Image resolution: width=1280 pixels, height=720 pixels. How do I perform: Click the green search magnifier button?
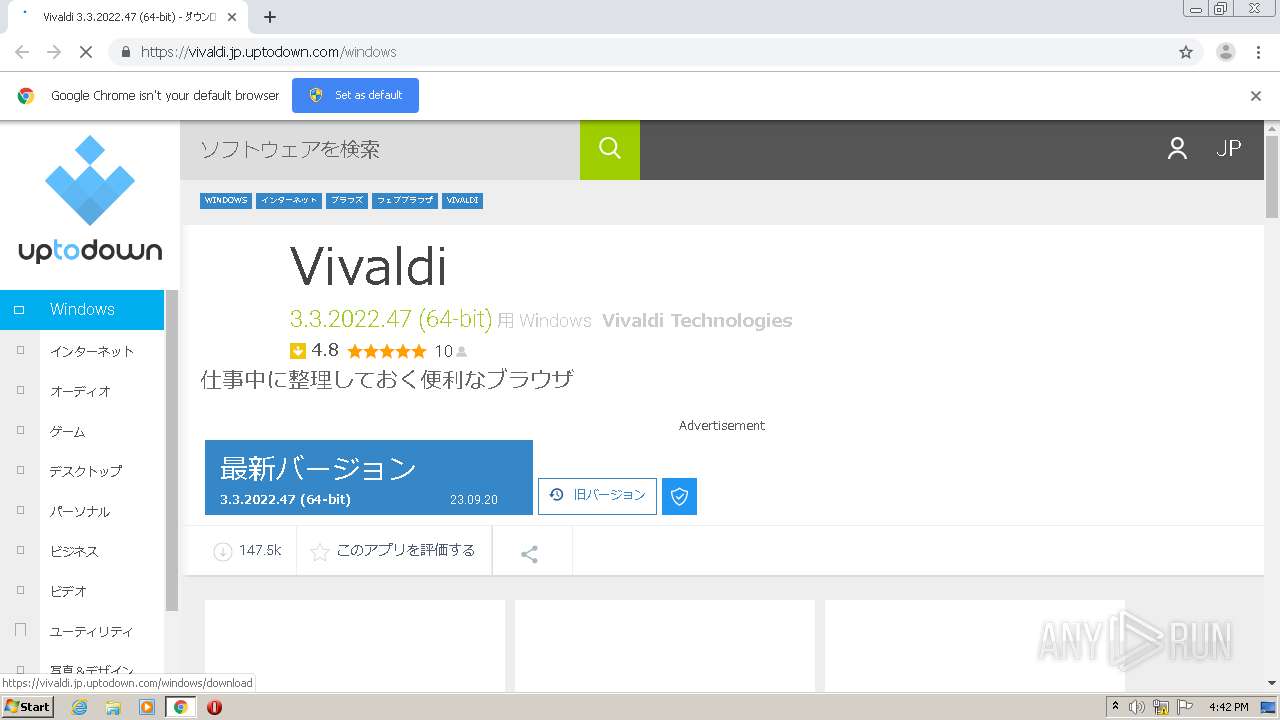pos(610,149)
